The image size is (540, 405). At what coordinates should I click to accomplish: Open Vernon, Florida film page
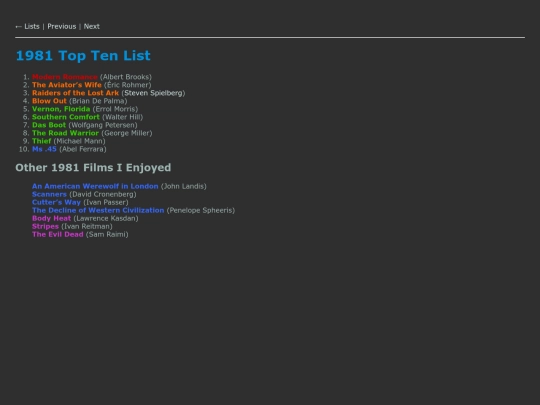61,109
